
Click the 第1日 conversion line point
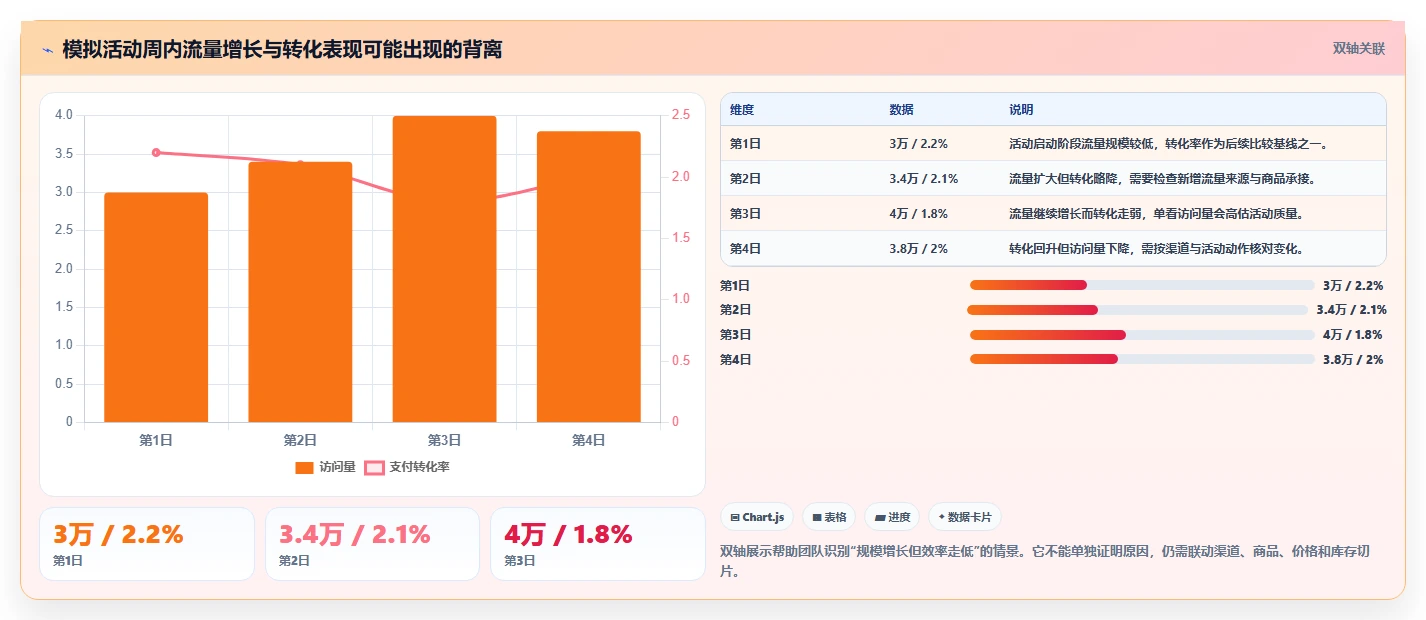pos(156,152)
